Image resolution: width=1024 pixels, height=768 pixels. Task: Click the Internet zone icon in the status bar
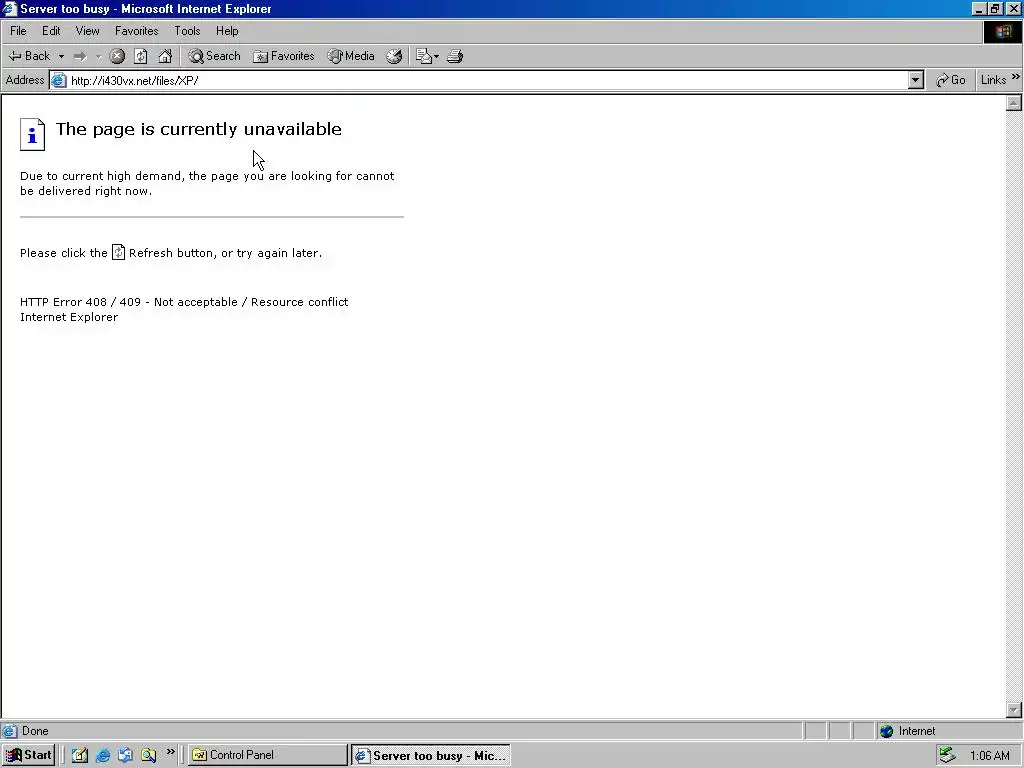[886, 731]
